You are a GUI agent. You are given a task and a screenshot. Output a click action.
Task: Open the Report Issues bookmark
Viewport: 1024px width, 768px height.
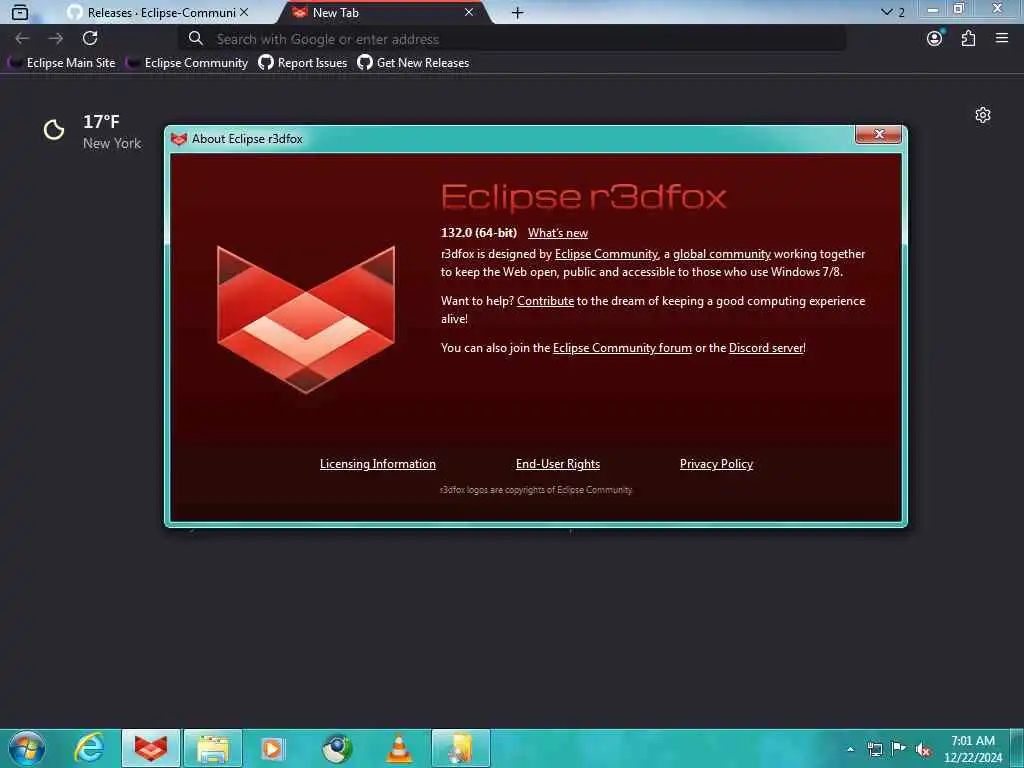(303, 63)
